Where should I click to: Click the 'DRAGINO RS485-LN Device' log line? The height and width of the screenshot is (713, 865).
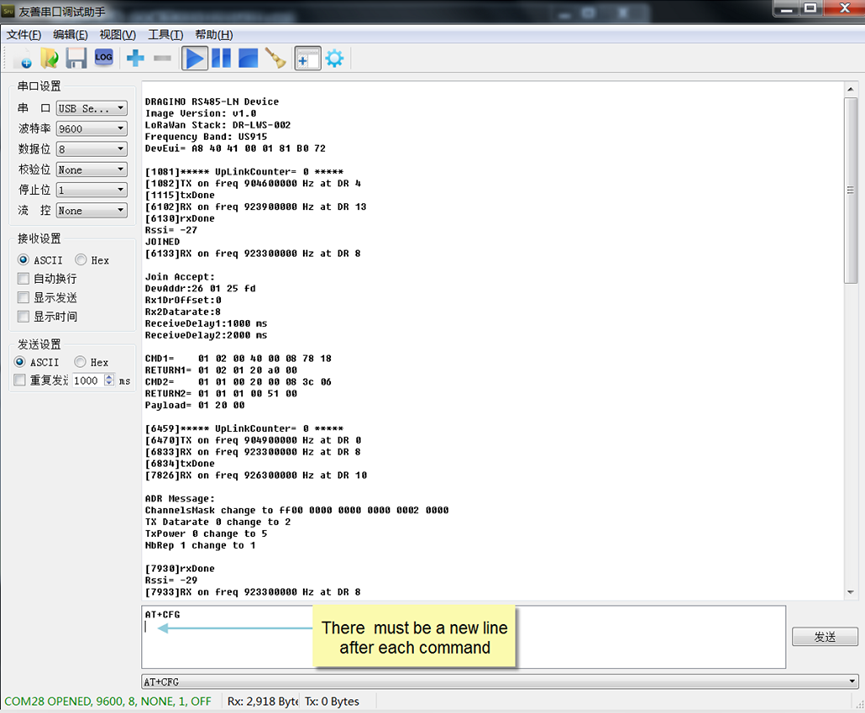coord(212,102)
